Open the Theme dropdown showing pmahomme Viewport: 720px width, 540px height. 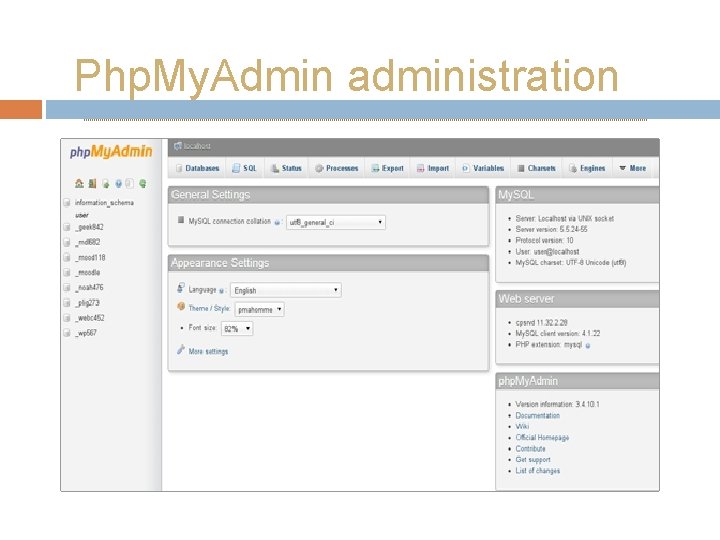pos(259,309)
